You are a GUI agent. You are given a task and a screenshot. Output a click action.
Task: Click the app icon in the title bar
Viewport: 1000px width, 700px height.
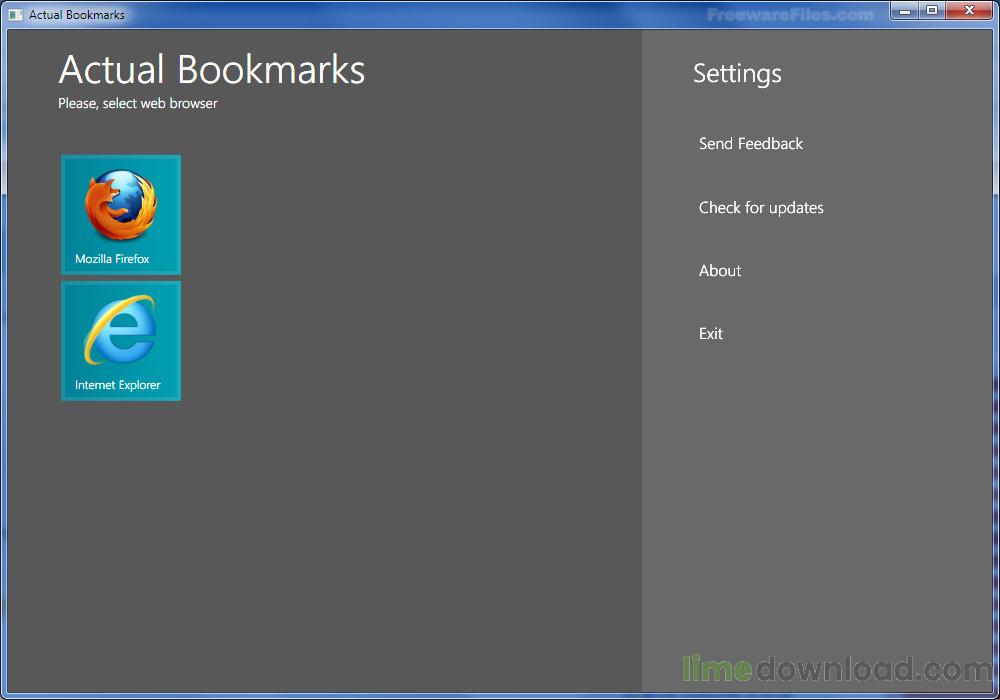15,15
